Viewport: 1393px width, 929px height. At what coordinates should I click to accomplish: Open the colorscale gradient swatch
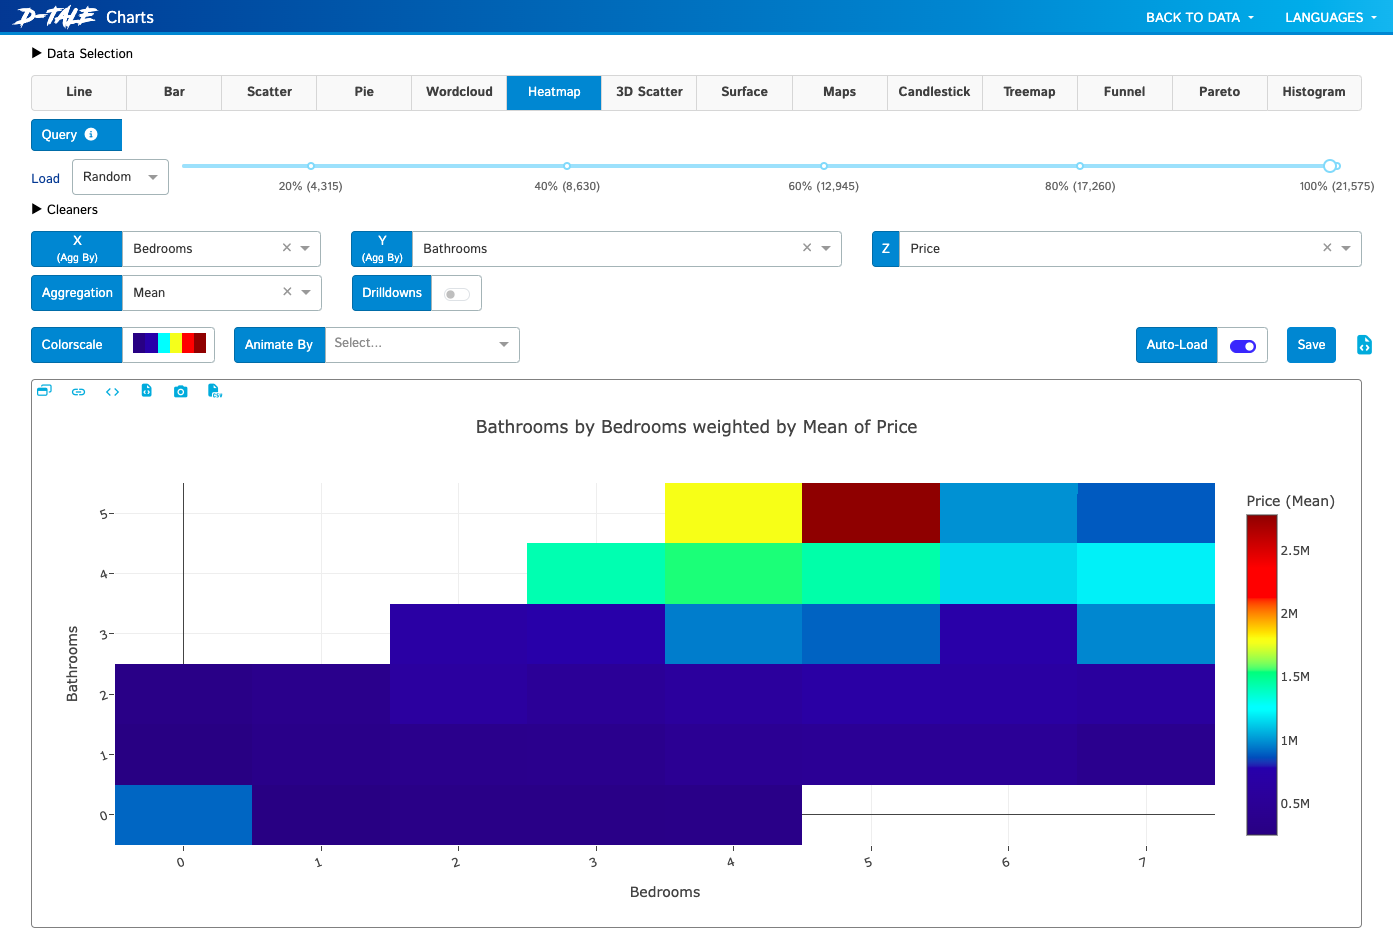pyautogui.click(x=169, y=344)
